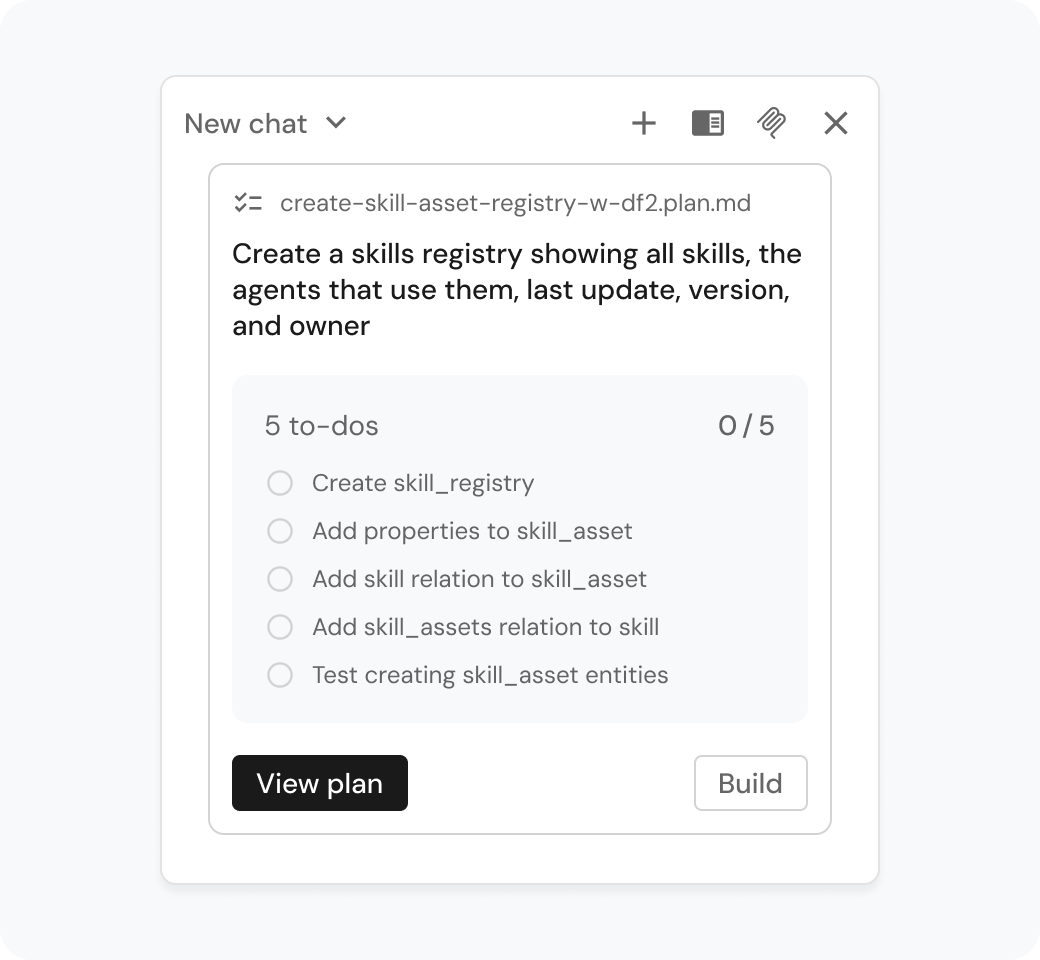Click Test creating skill_asset entities label
Image resolution: width=1040 pixels, height=960 pixels.
click(x=490, y=675)
